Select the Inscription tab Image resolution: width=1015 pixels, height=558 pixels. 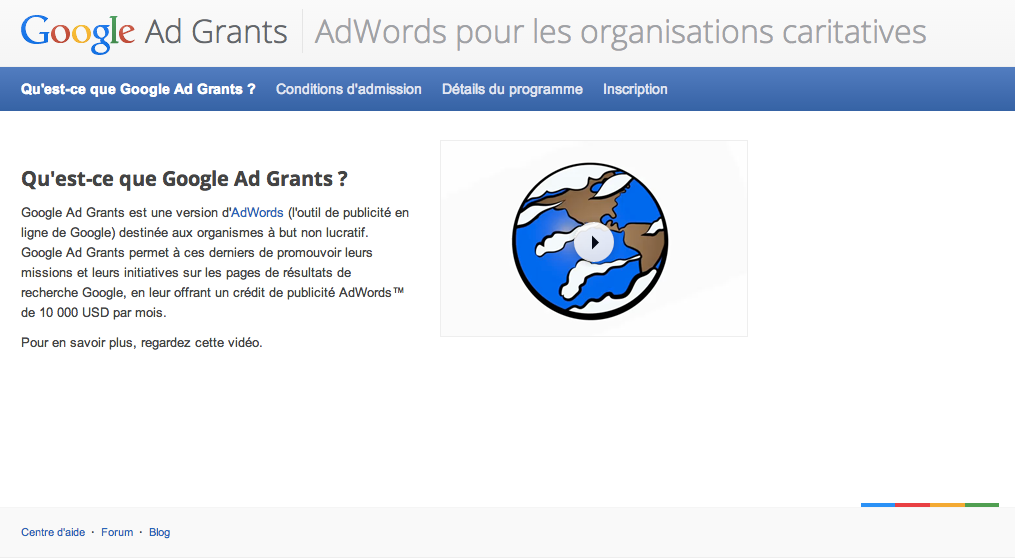tap(635, 89)
